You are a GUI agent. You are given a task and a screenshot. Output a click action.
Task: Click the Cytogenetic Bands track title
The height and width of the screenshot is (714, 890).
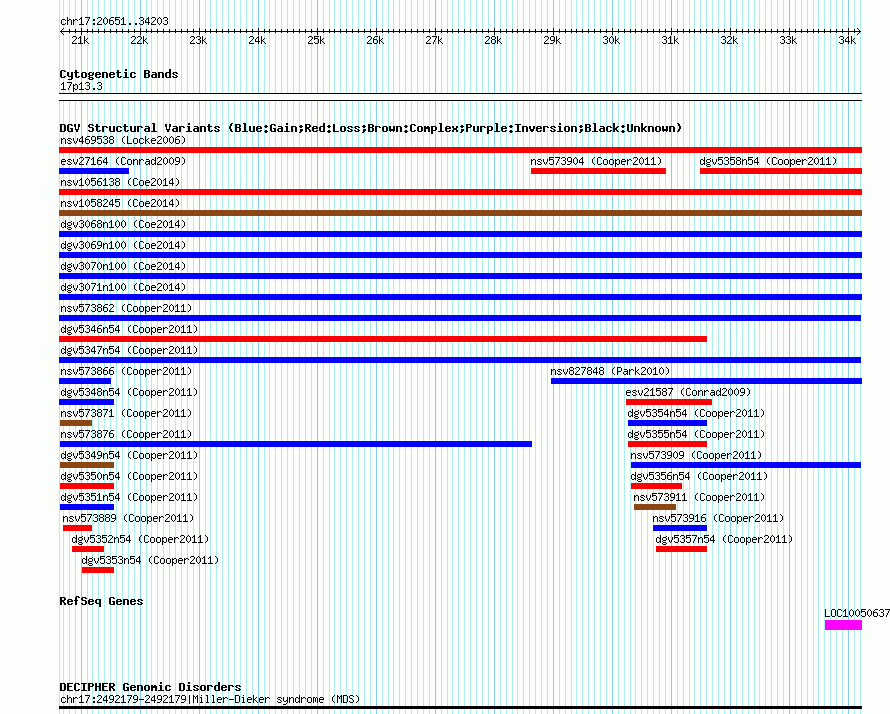click(x=119, y=74)
